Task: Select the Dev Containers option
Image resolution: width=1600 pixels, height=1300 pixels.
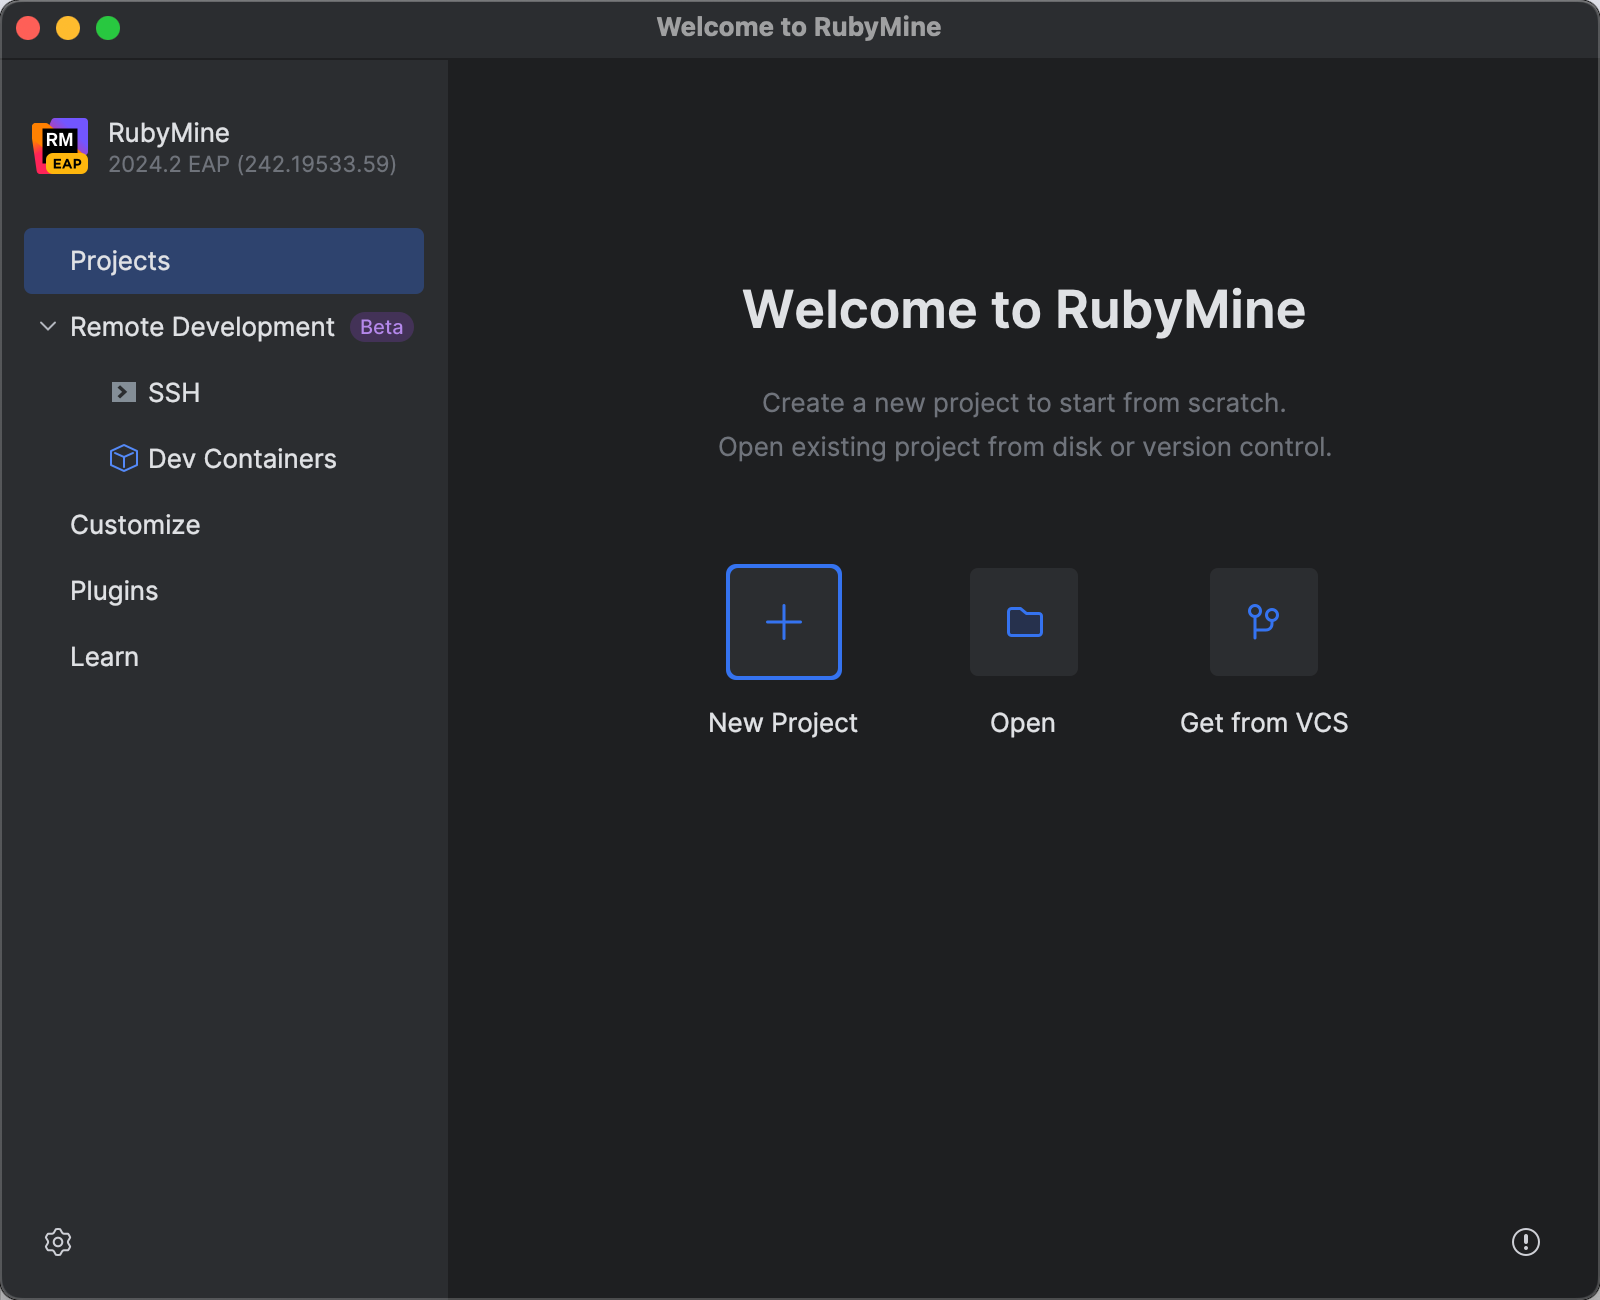Action: pyautogui.click(x=241, y=458)
